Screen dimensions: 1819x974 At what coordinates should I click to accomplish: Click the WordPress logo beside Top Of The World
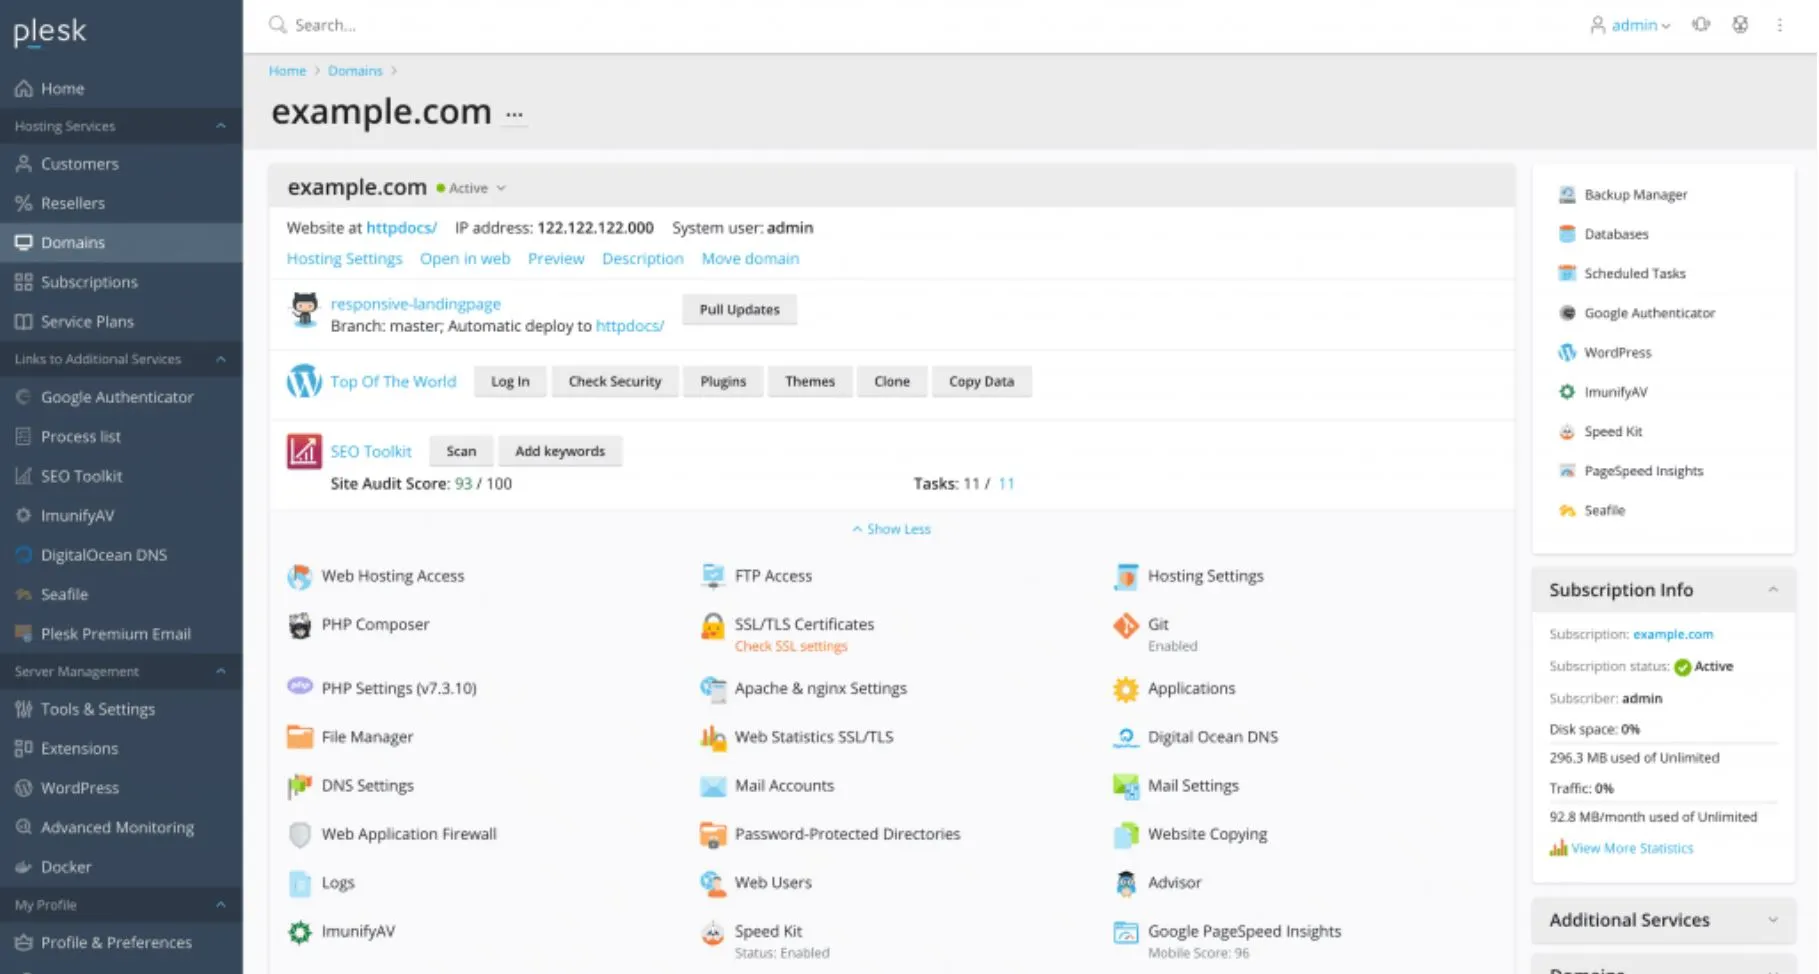[304, 381]
